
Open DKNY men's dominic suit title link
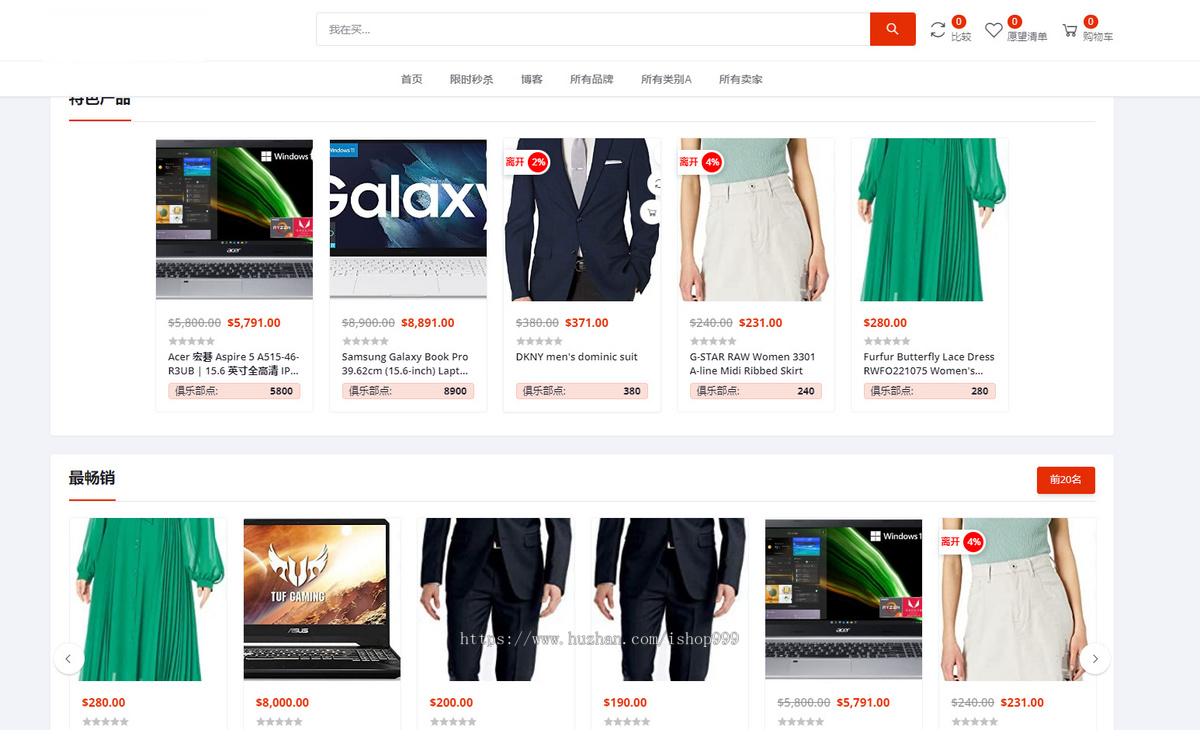point(577,357)
